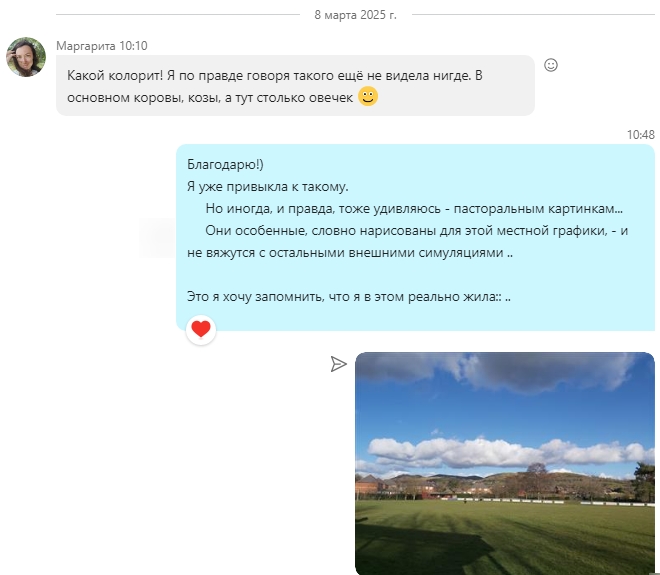Click the sender name Маргарита
The height and width of the screenshot is (575, 660).
tap(86, 45)
